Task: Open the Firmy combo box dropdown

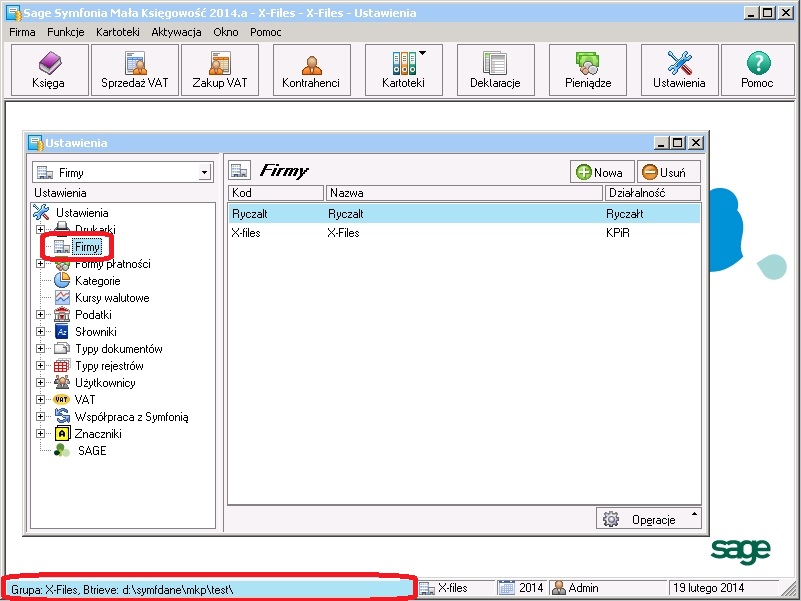Action: point(204,173)
